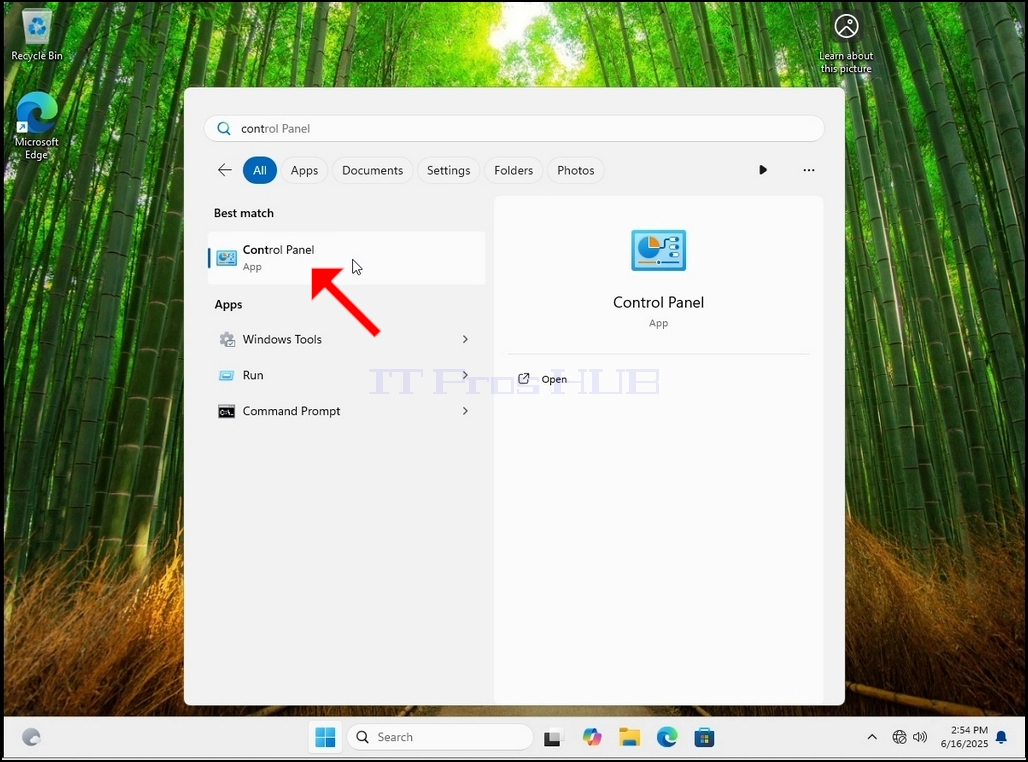Click the large Control Panel preview icon
Image resolution: width=1028 pixels, height=762 pixels.
[x=658, y=250]
